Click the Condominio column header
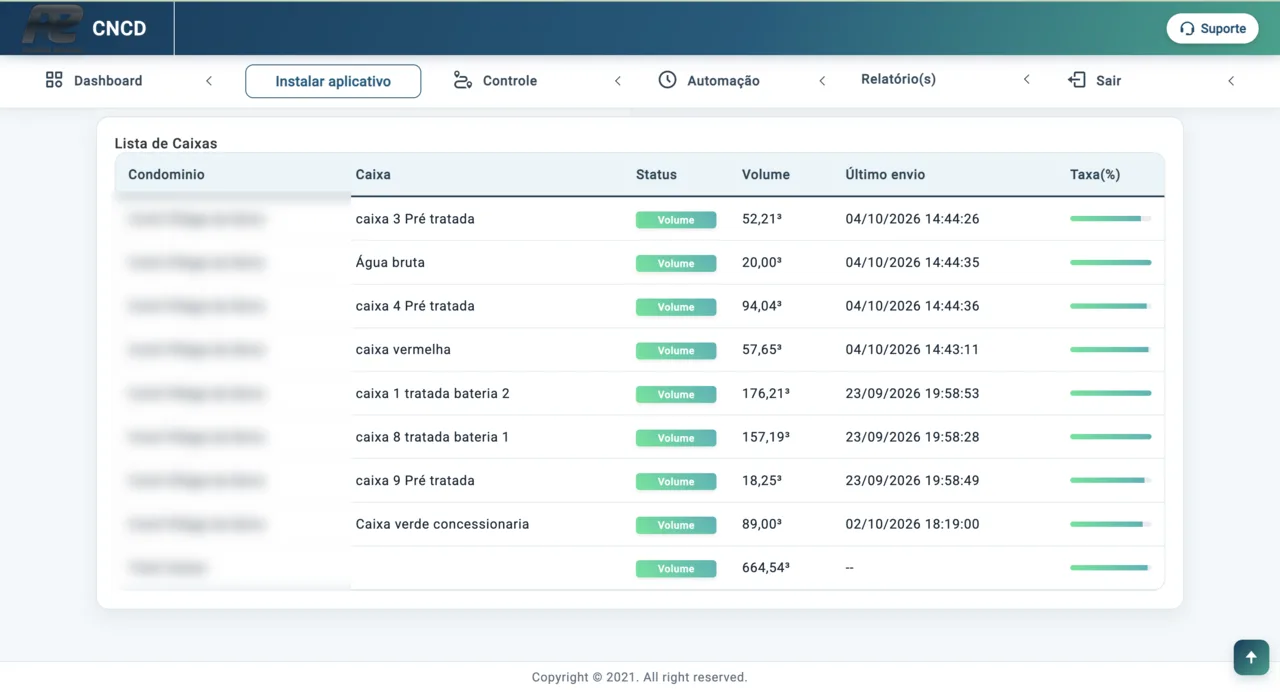This screenshot has height=693, width=1280. (x=166, y=174)
